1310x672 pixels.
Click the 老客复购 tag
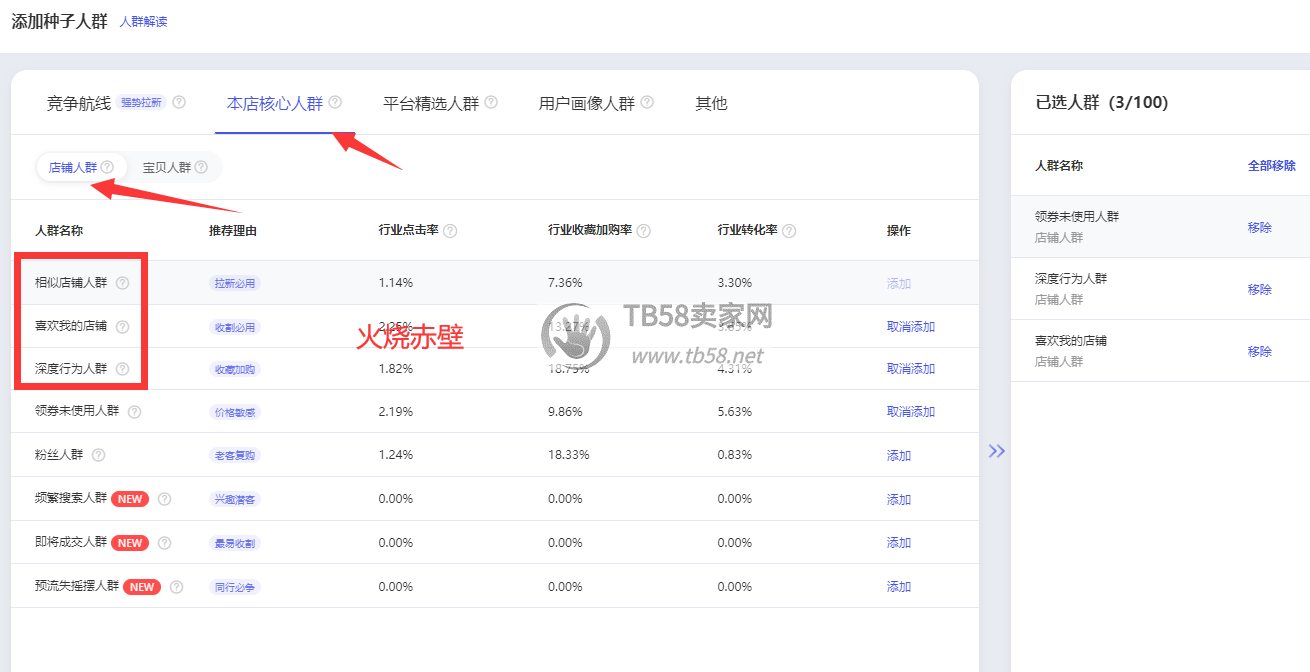234,455
